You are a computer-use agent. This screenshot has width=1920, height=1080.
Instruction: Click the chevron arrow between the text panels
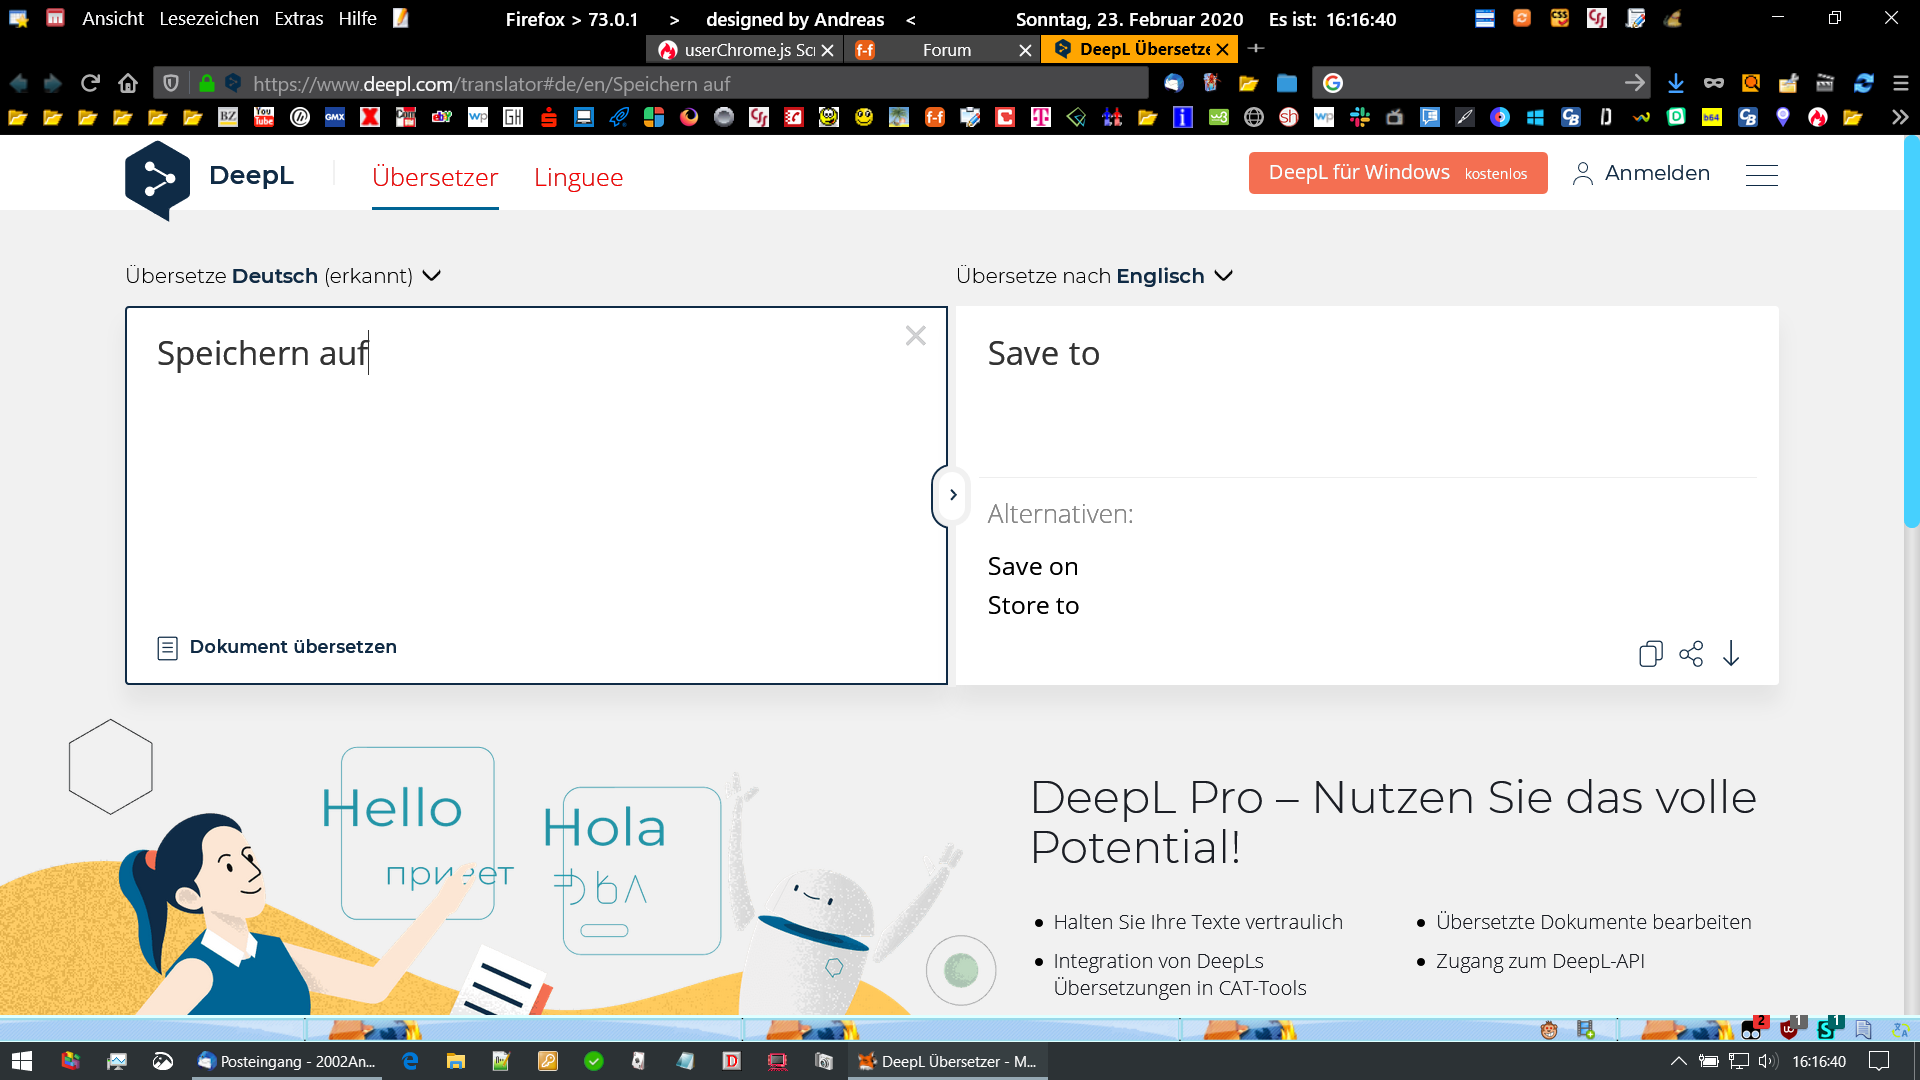click(x=953, y=495)
